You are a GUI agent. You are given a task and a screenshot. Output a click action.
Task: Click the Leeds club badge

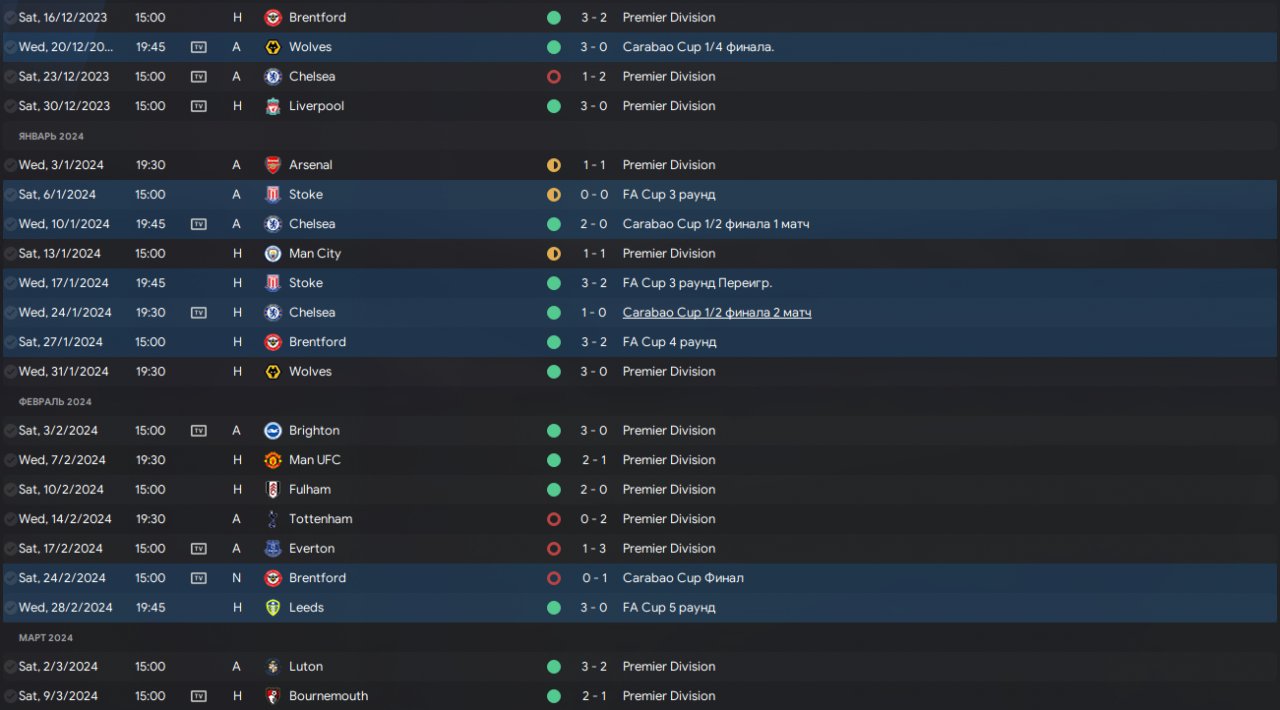[x=273, y=608]
